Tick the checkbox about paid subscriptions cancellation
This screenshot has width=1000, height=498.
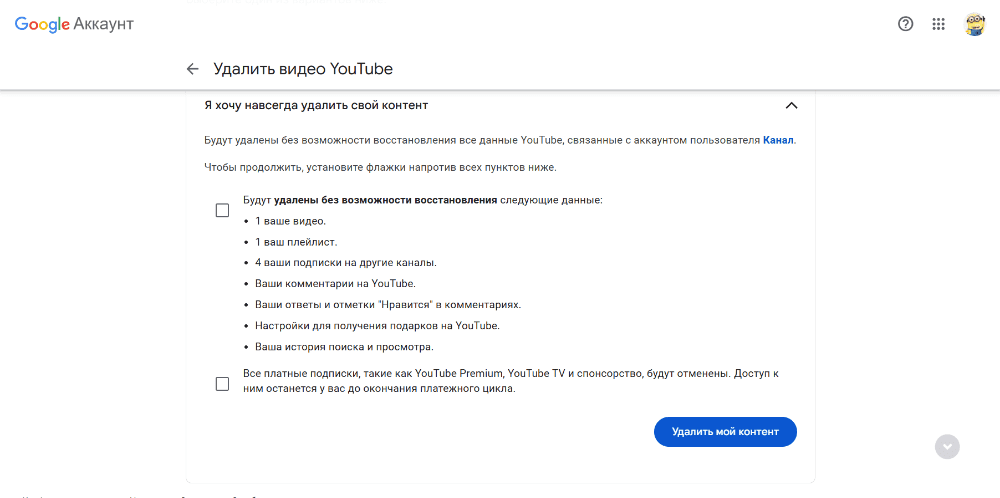[222, 384]
